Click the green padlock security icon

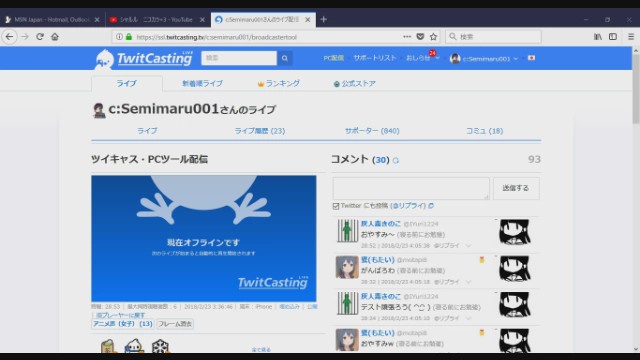(129, 37)
